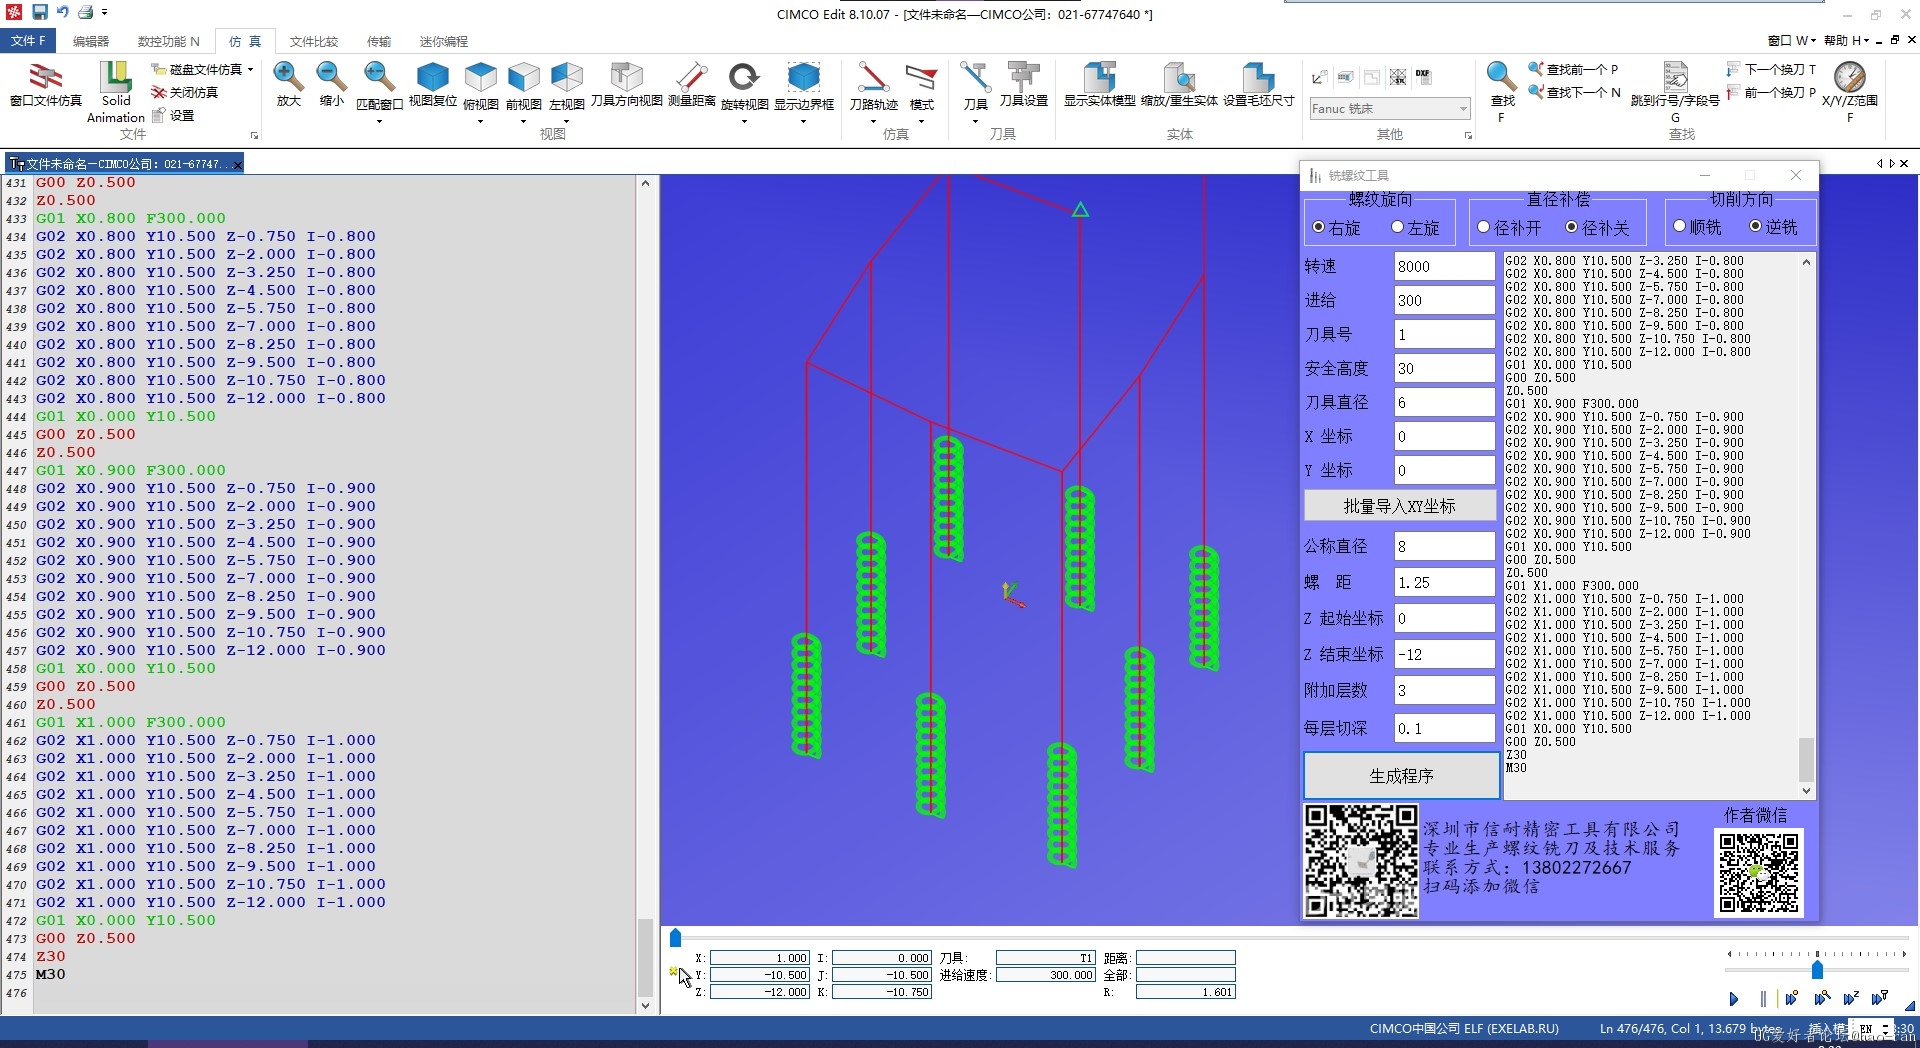Screen dimensions: 1920x1048
Task: Click 视图复位 reset view cube
Action: [x=432, y=76]
